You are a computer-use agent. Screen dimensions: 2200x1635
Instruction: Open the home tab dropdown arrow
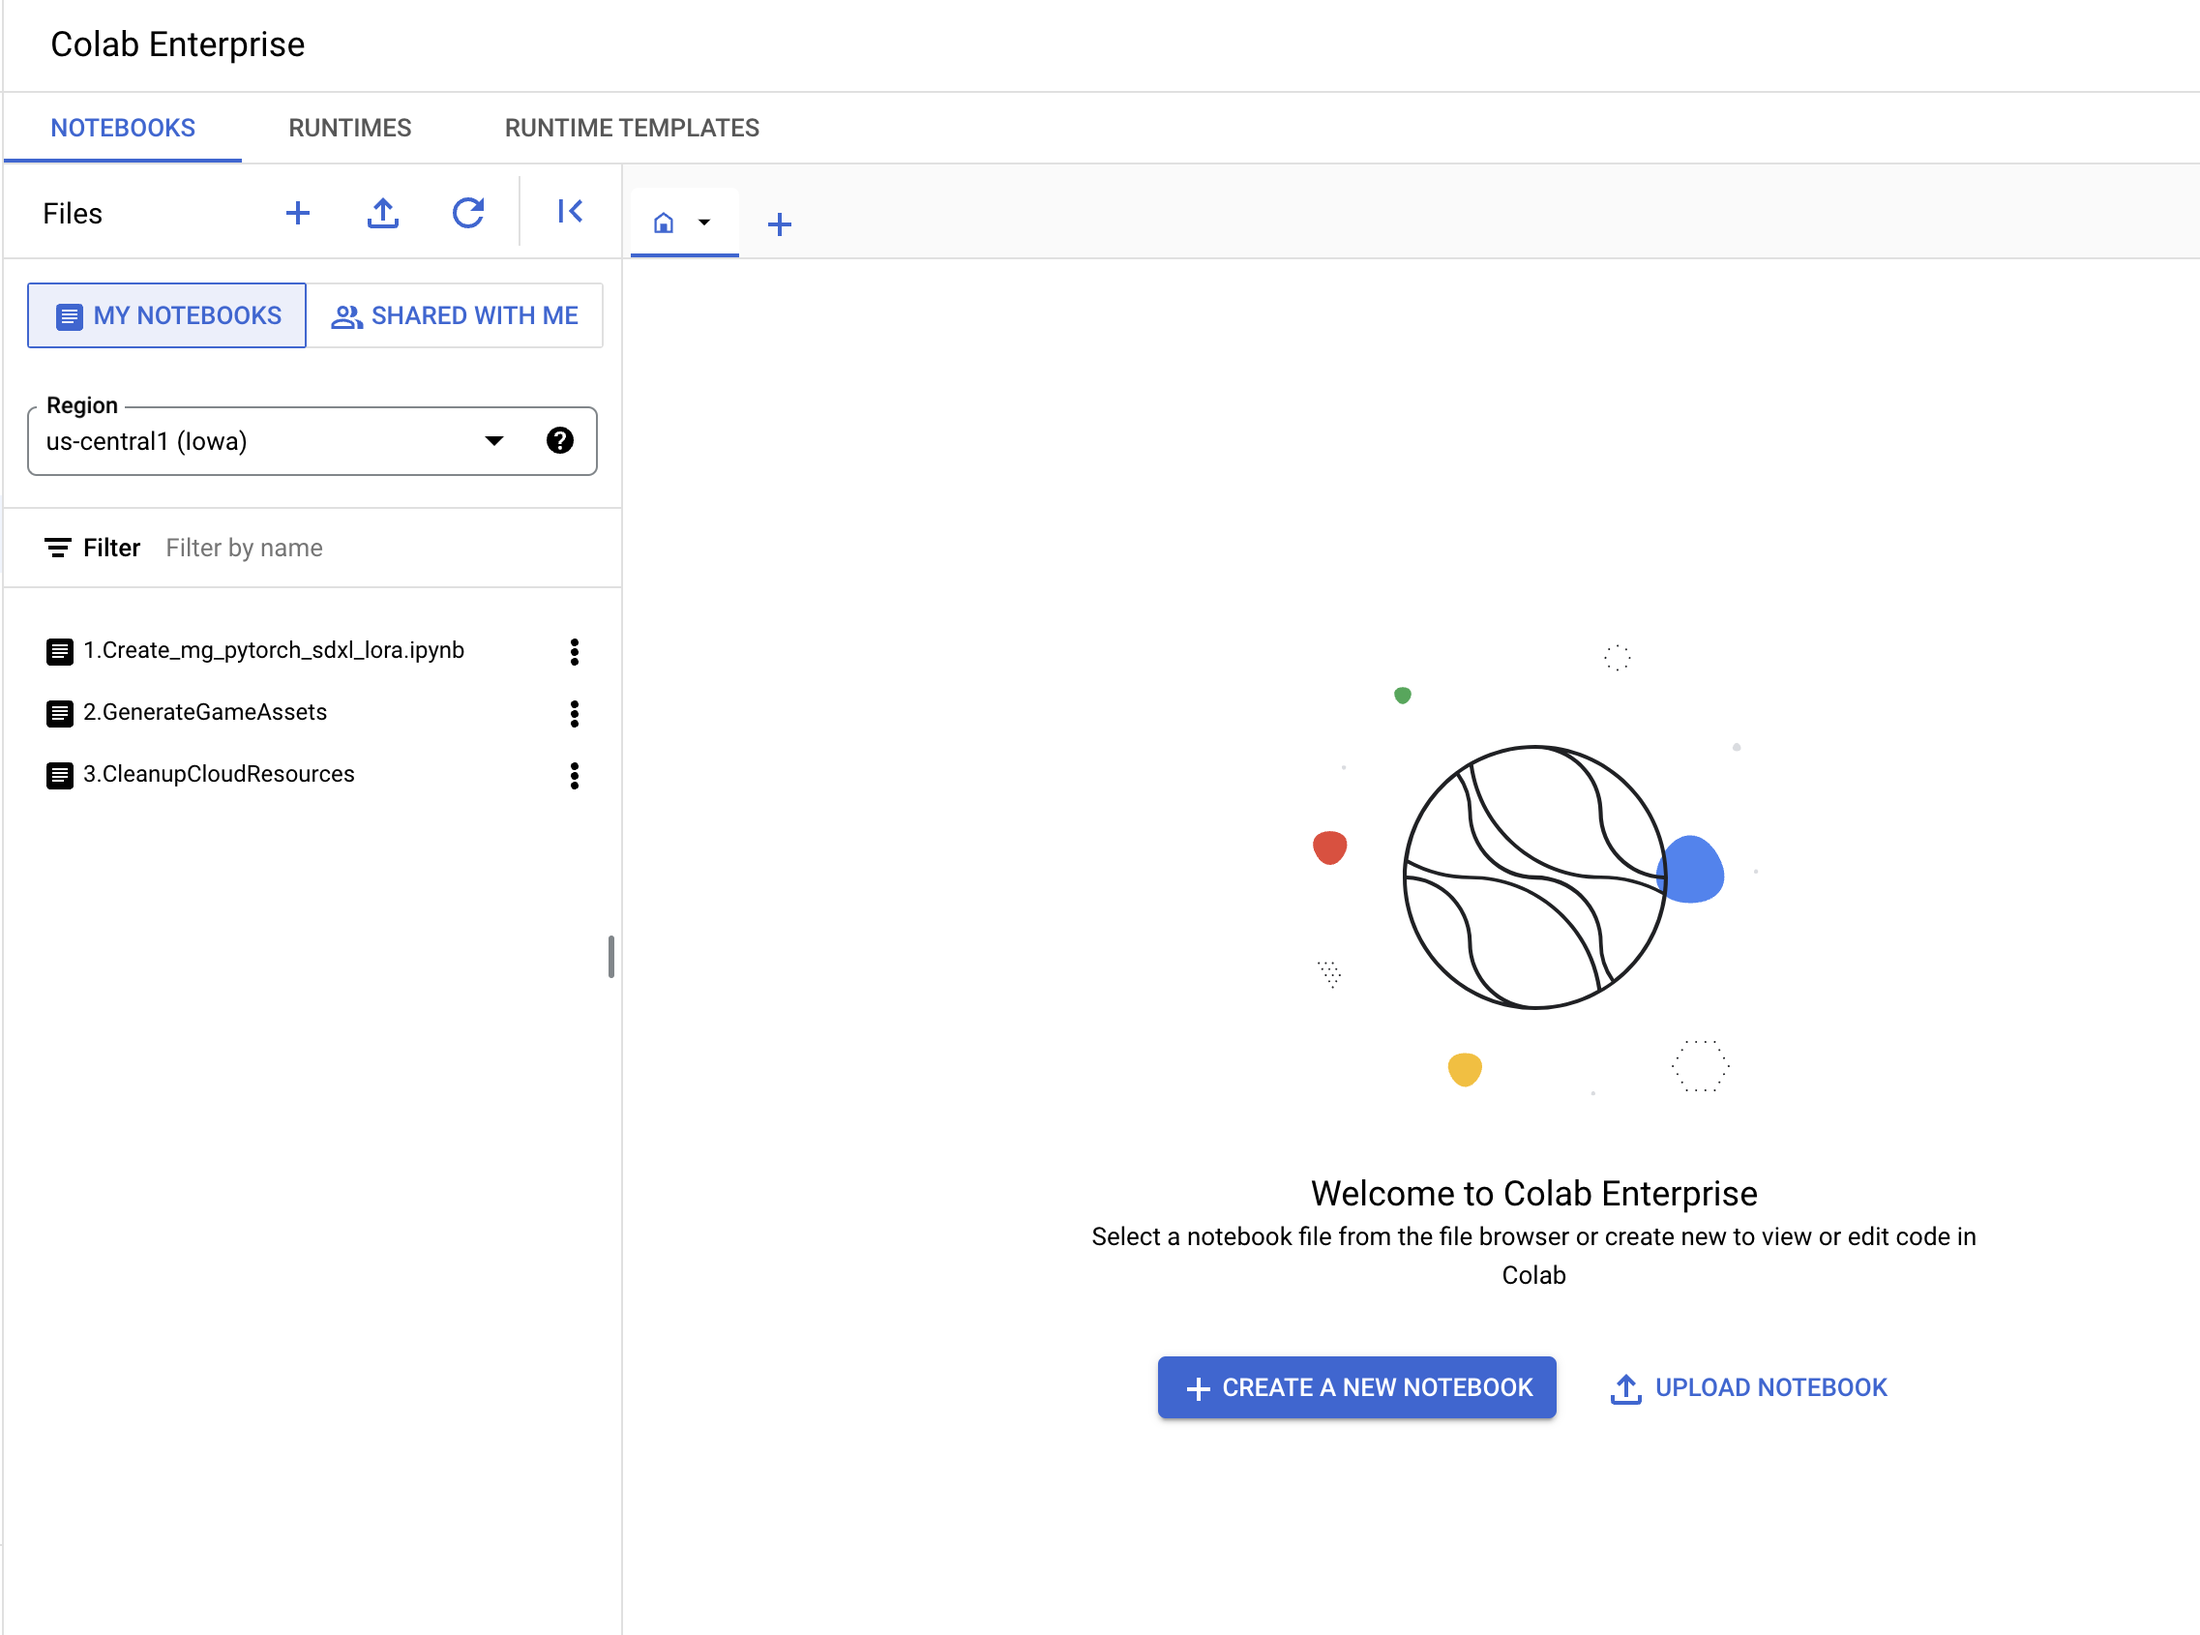[705, 223]
